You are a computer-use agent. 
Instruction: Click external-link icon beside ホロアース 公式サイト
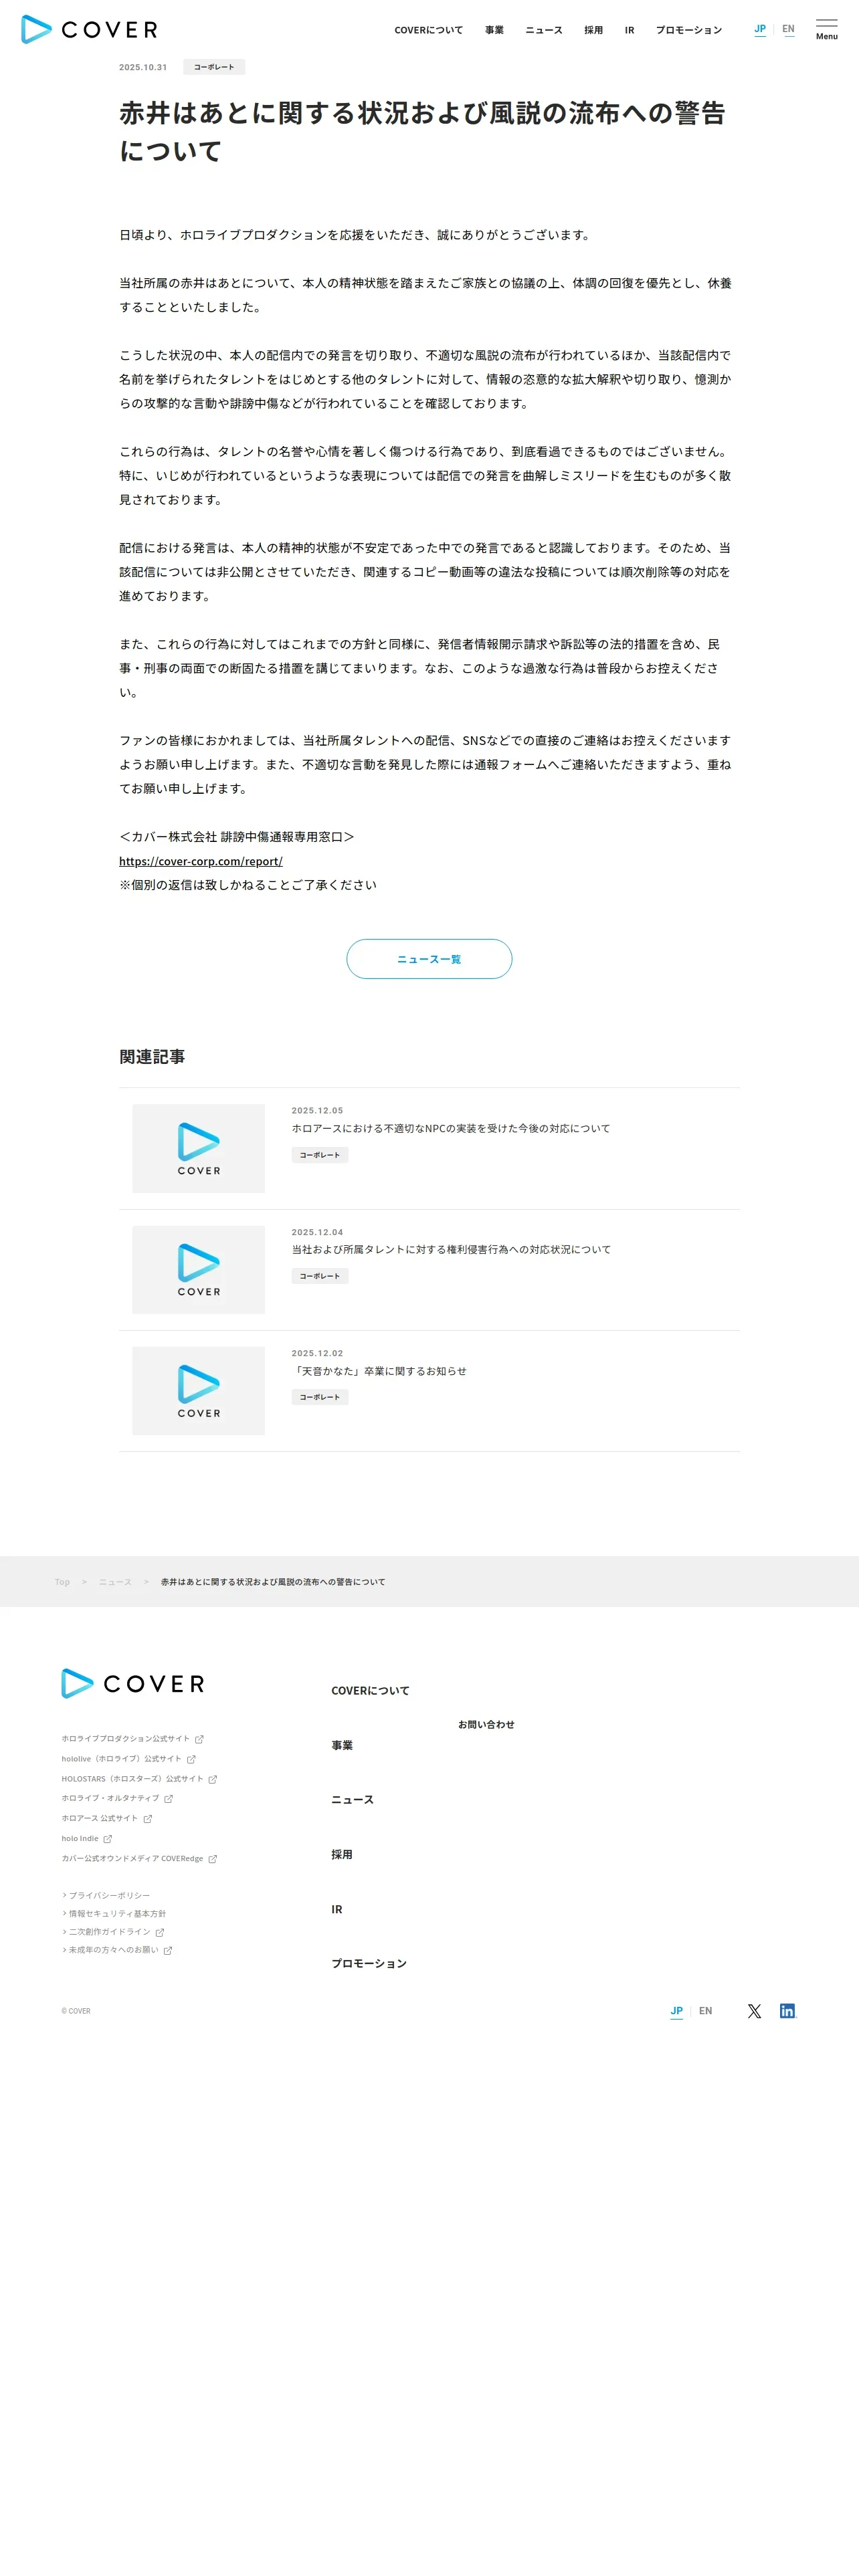pyautogui.click(x=147, y=1819)
